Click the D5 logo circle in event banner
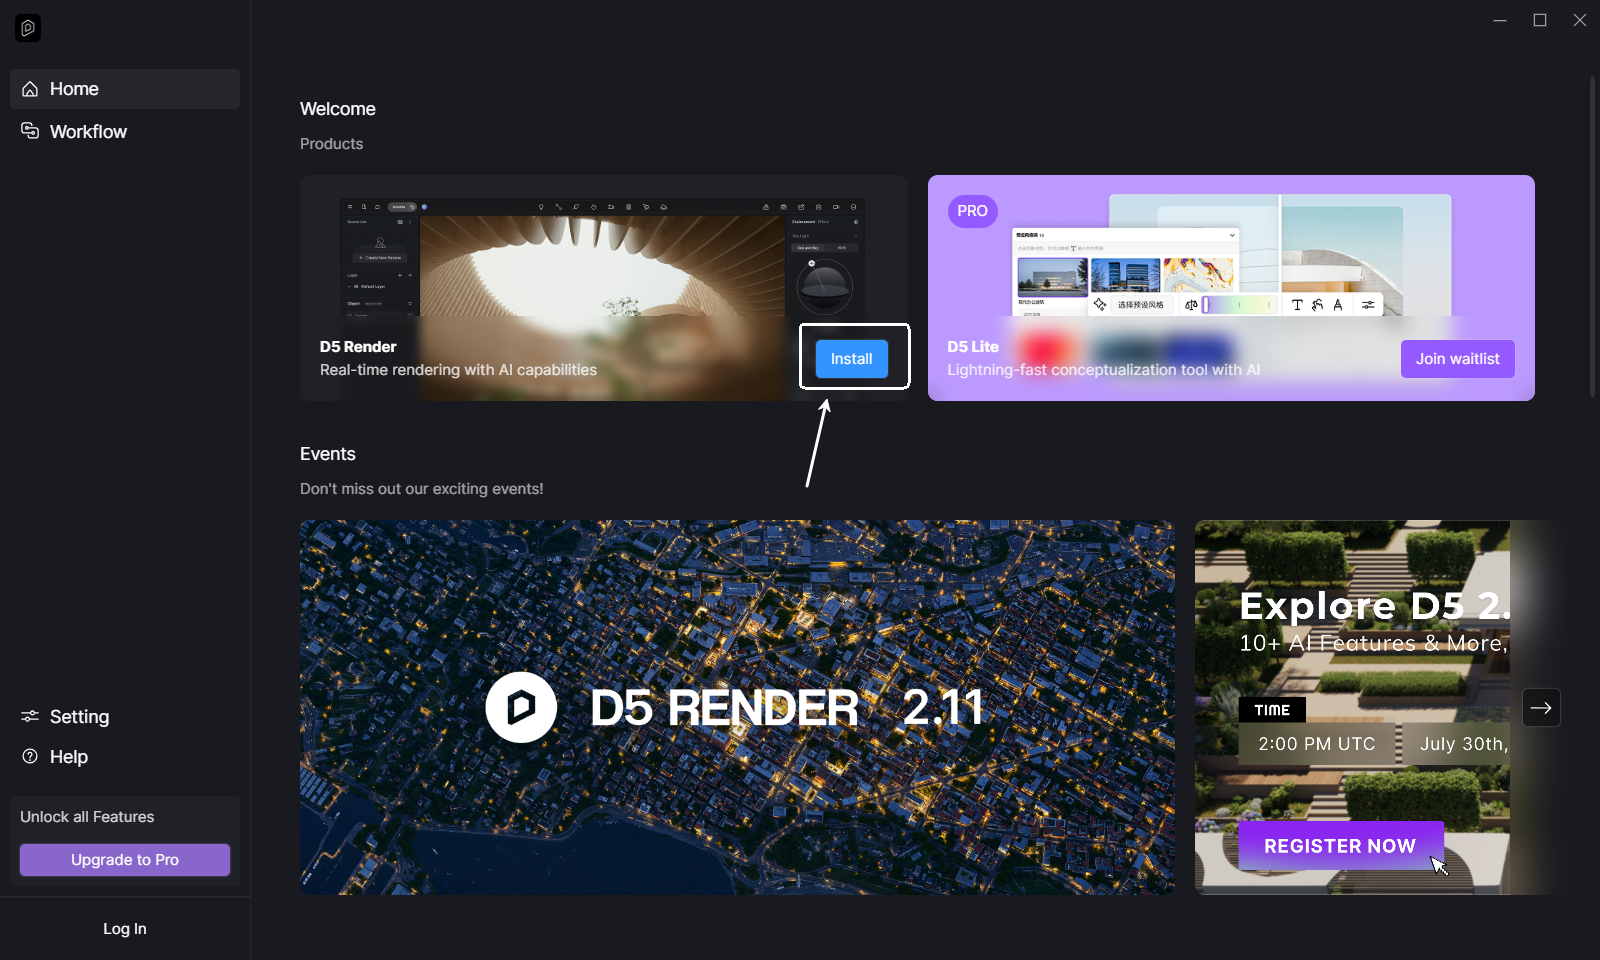 [521, 707]
